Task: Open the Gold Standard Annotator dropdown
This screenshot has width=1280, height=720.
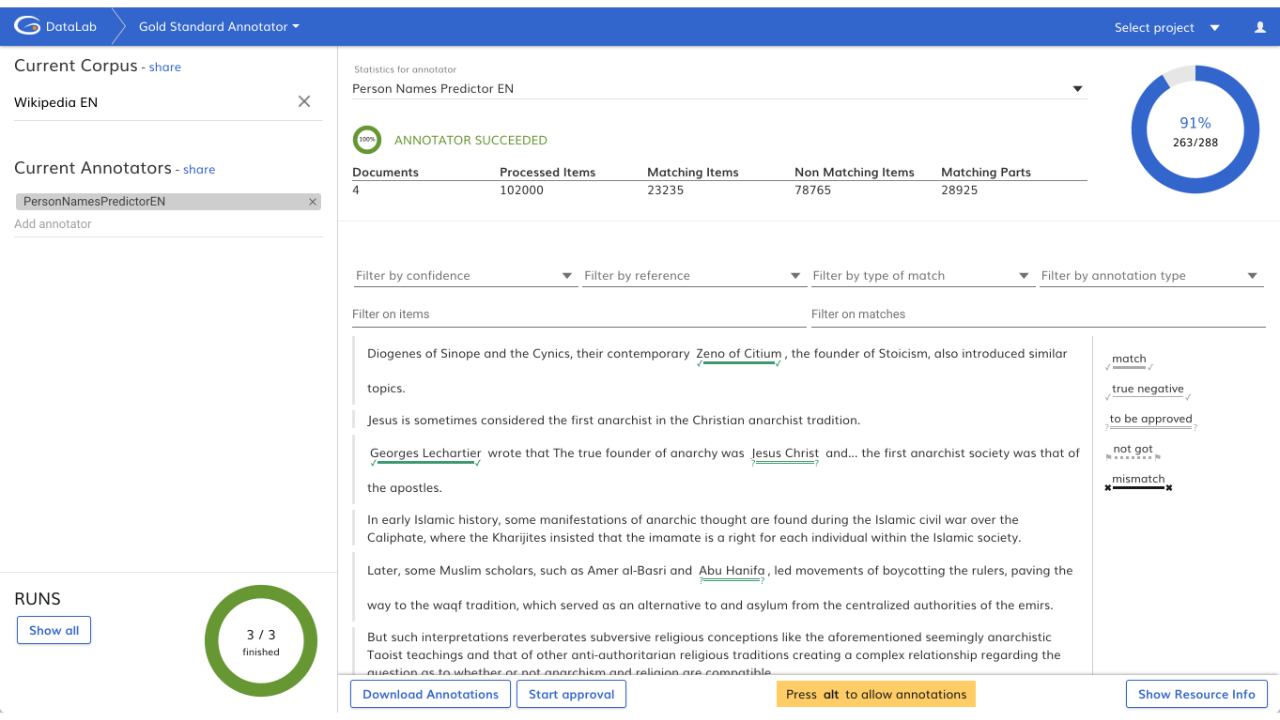Action: (218, 27)
